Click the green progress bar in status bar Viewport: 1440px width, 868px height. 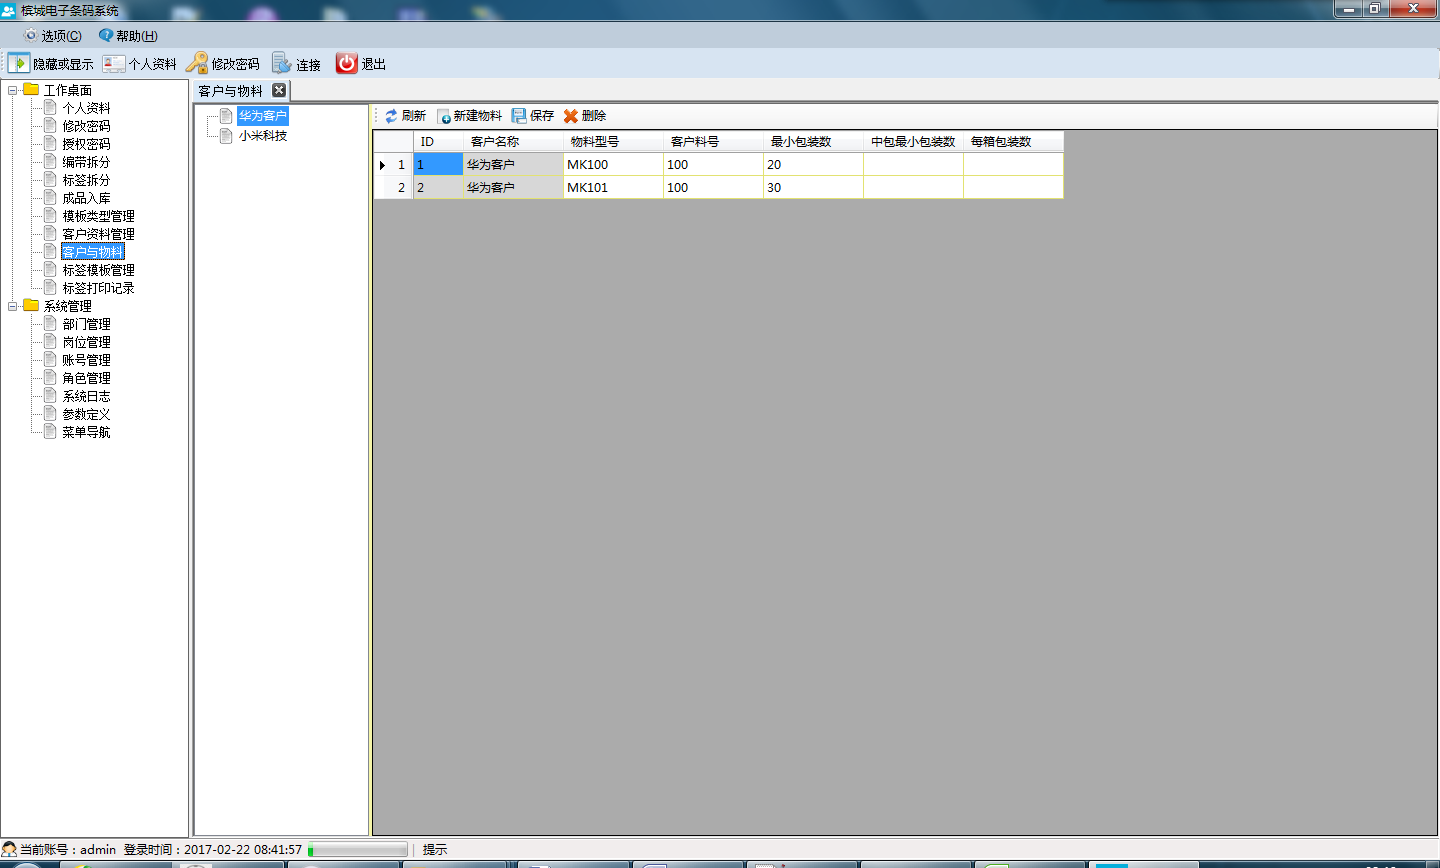(x=358, y=850)
